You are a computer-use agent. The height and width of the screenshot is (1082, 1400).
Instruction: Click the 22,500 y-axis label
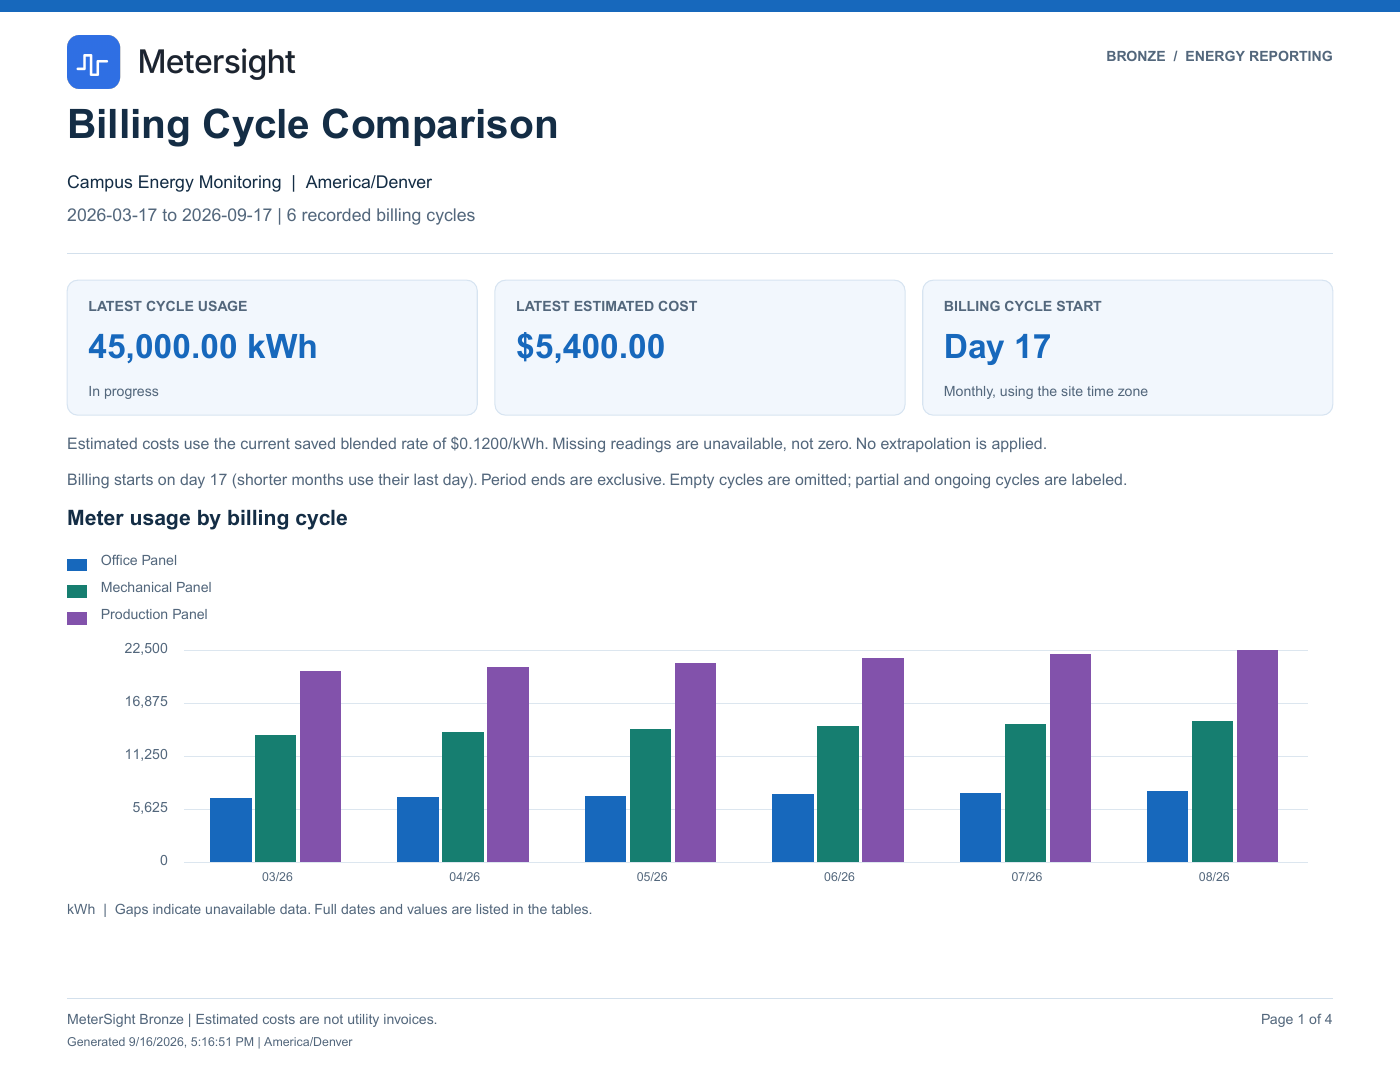[146, 649]
